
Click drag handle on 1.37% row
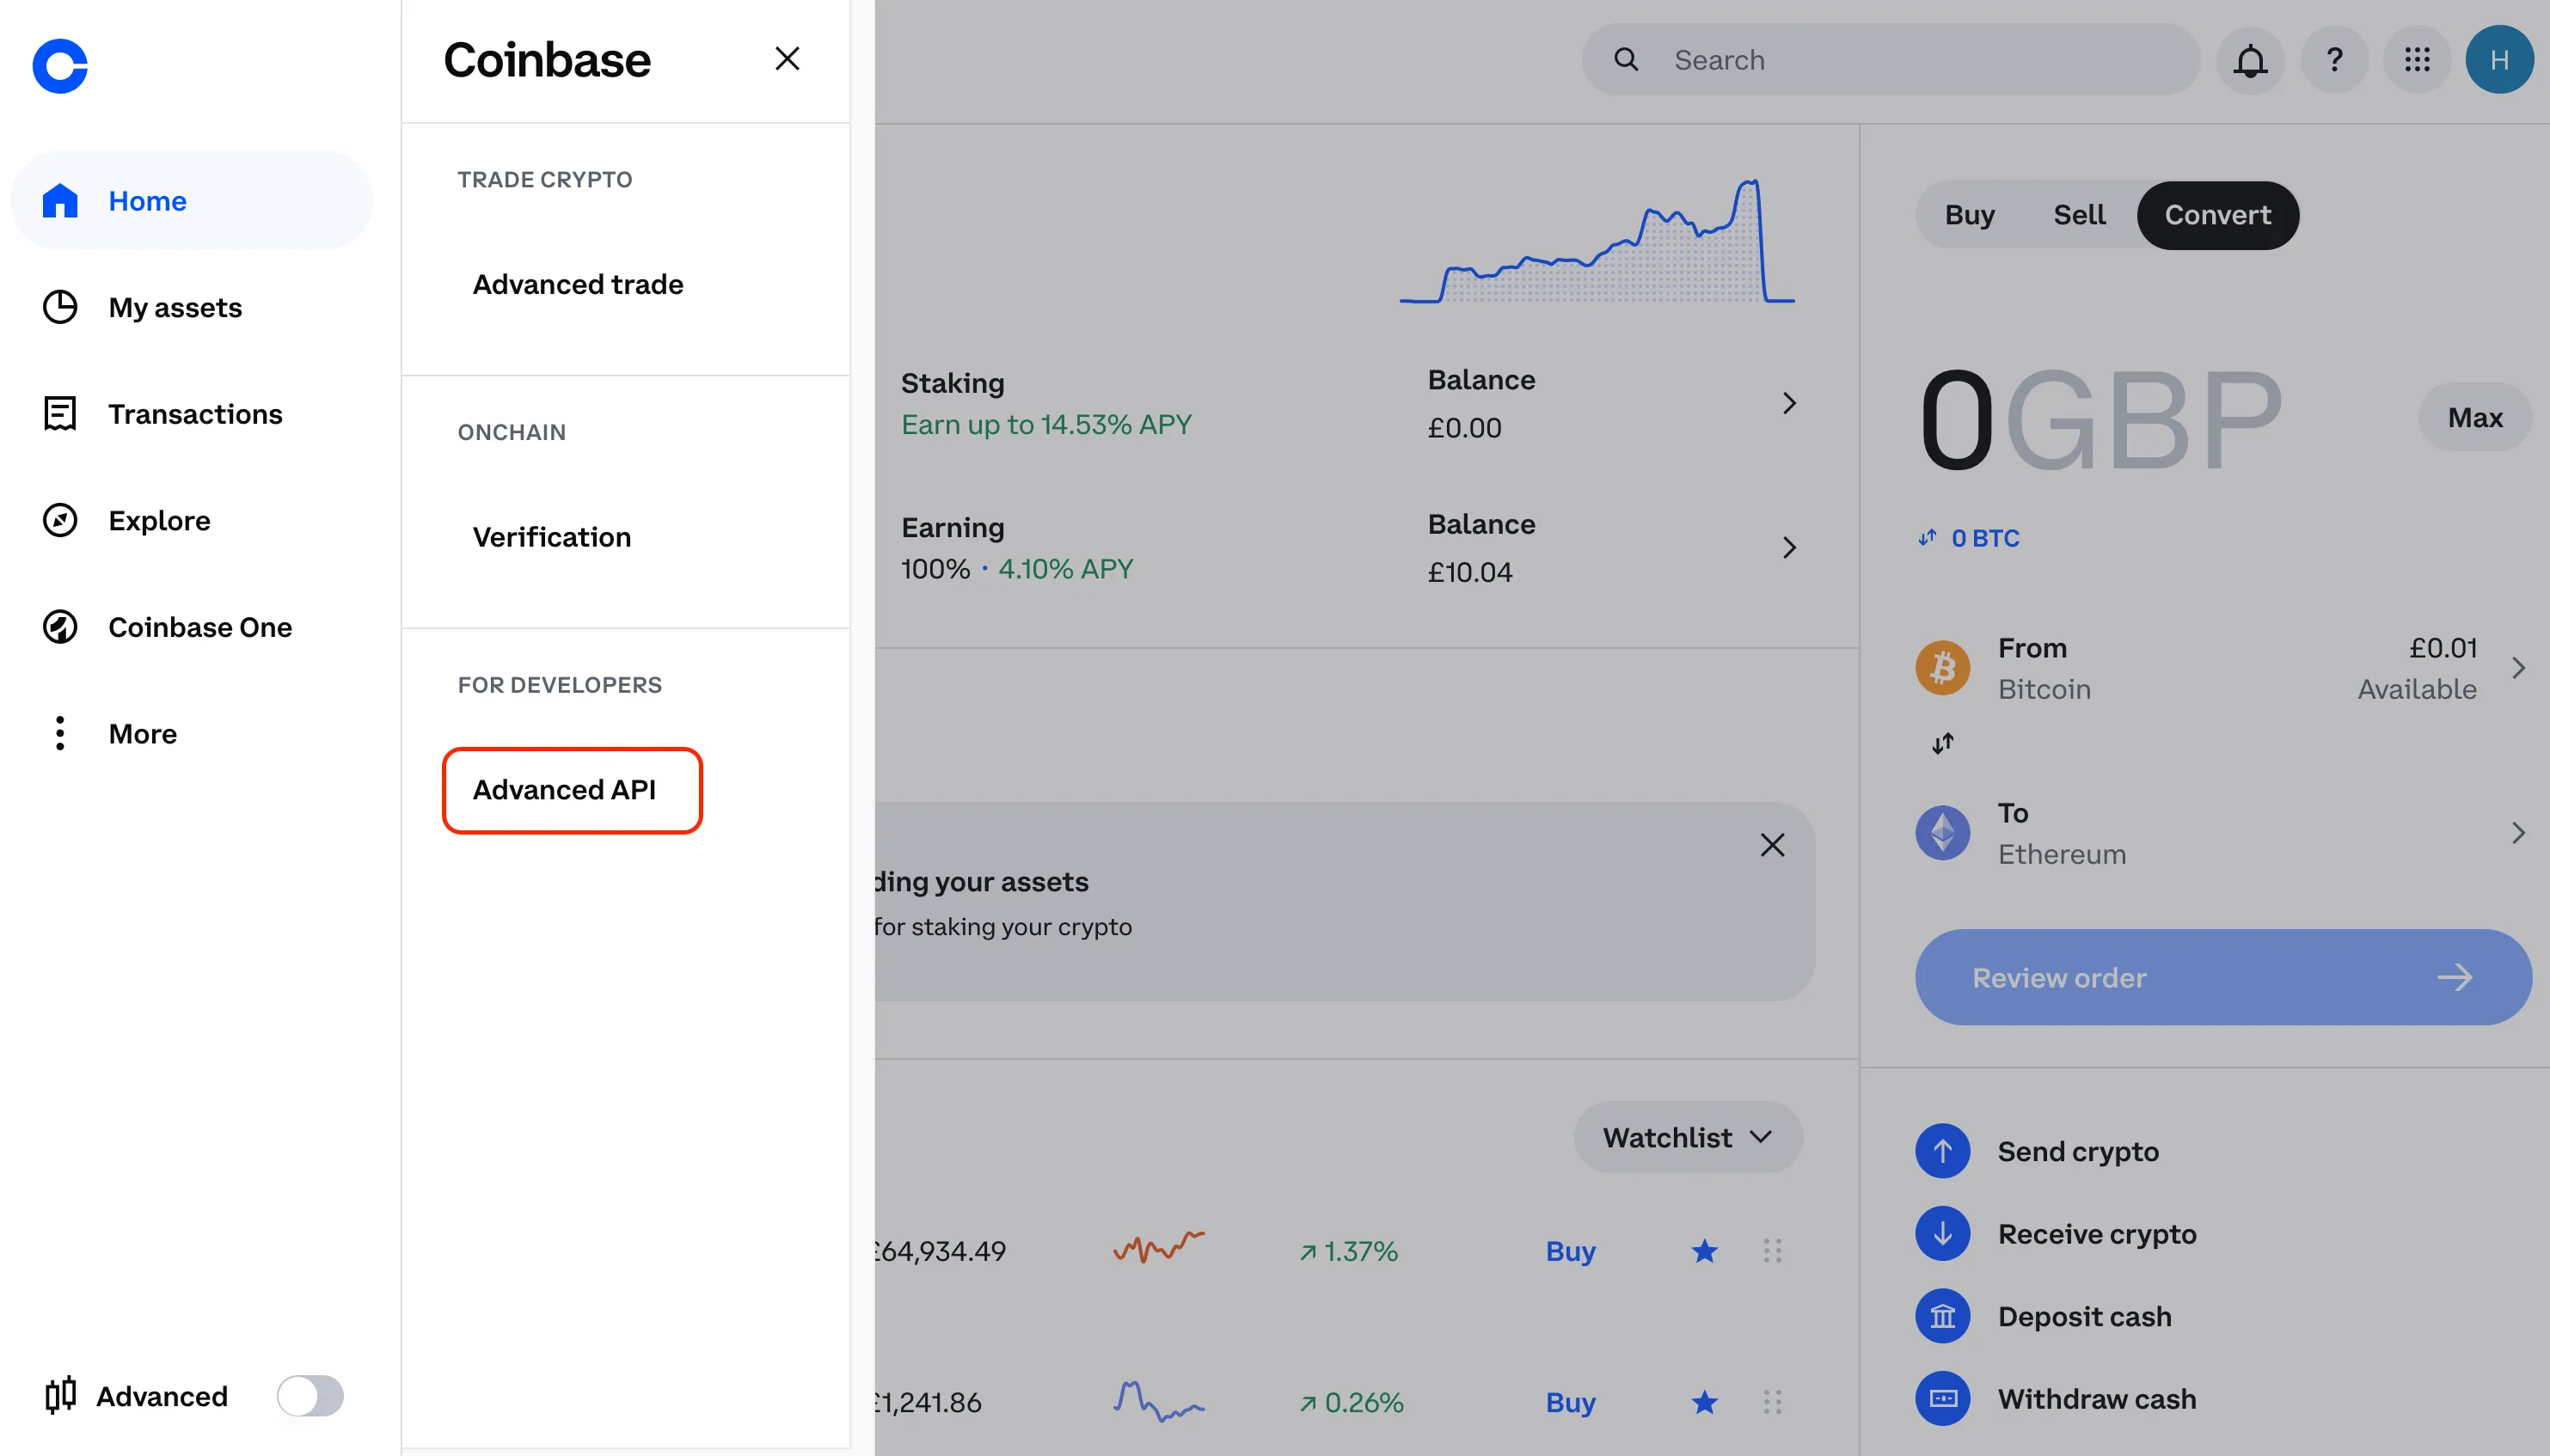(1772, 1251)
